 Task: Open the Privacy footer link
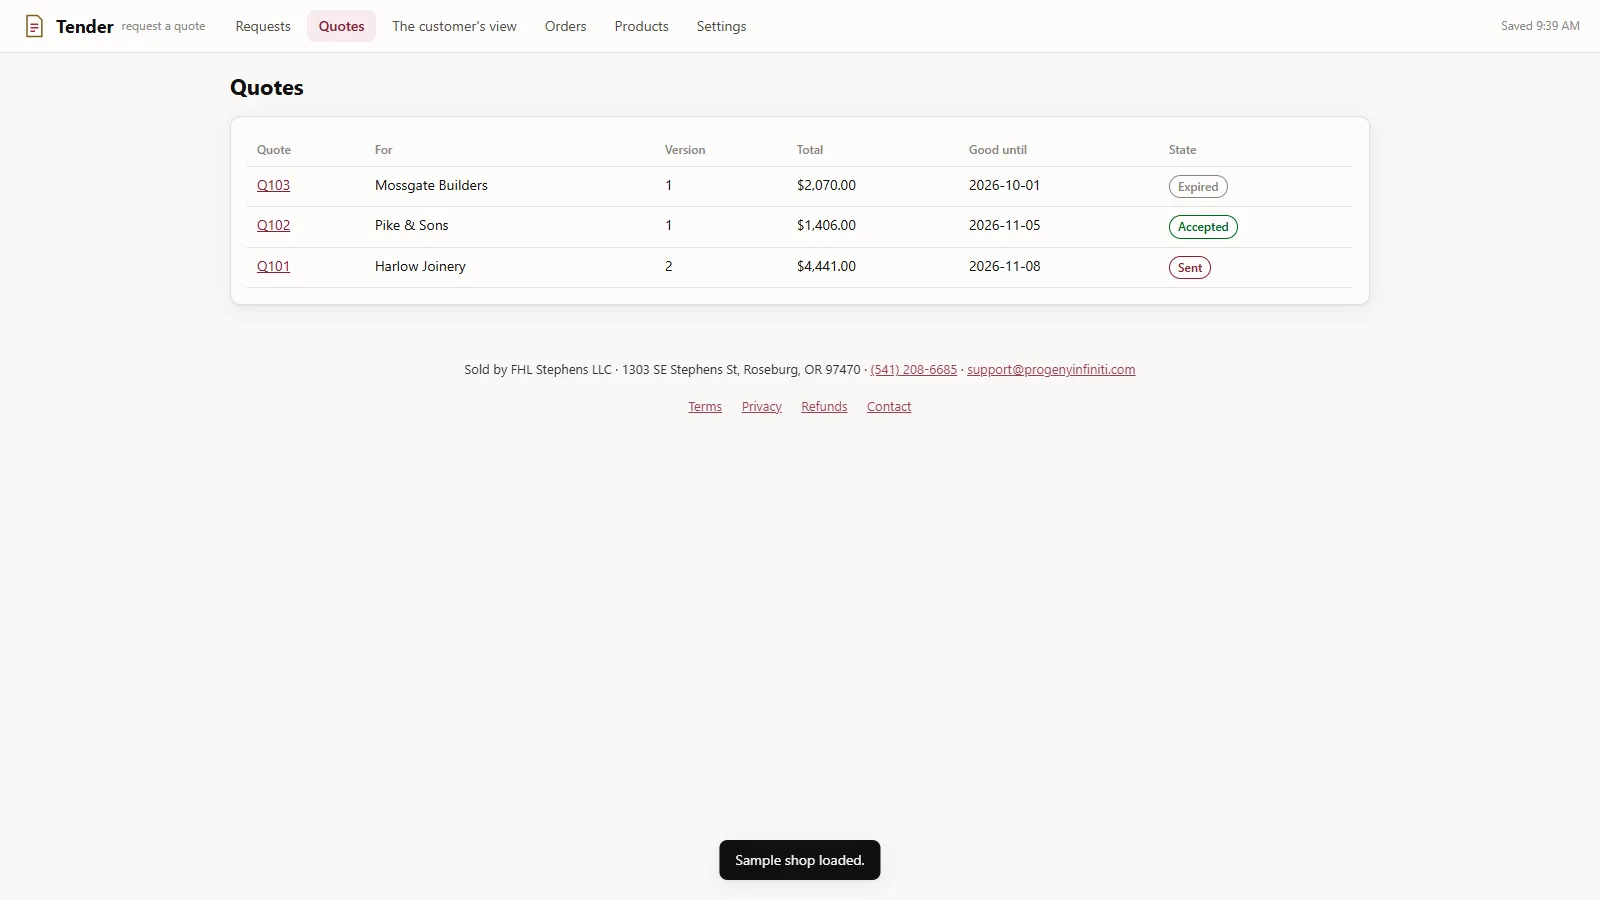coord(761,406)
